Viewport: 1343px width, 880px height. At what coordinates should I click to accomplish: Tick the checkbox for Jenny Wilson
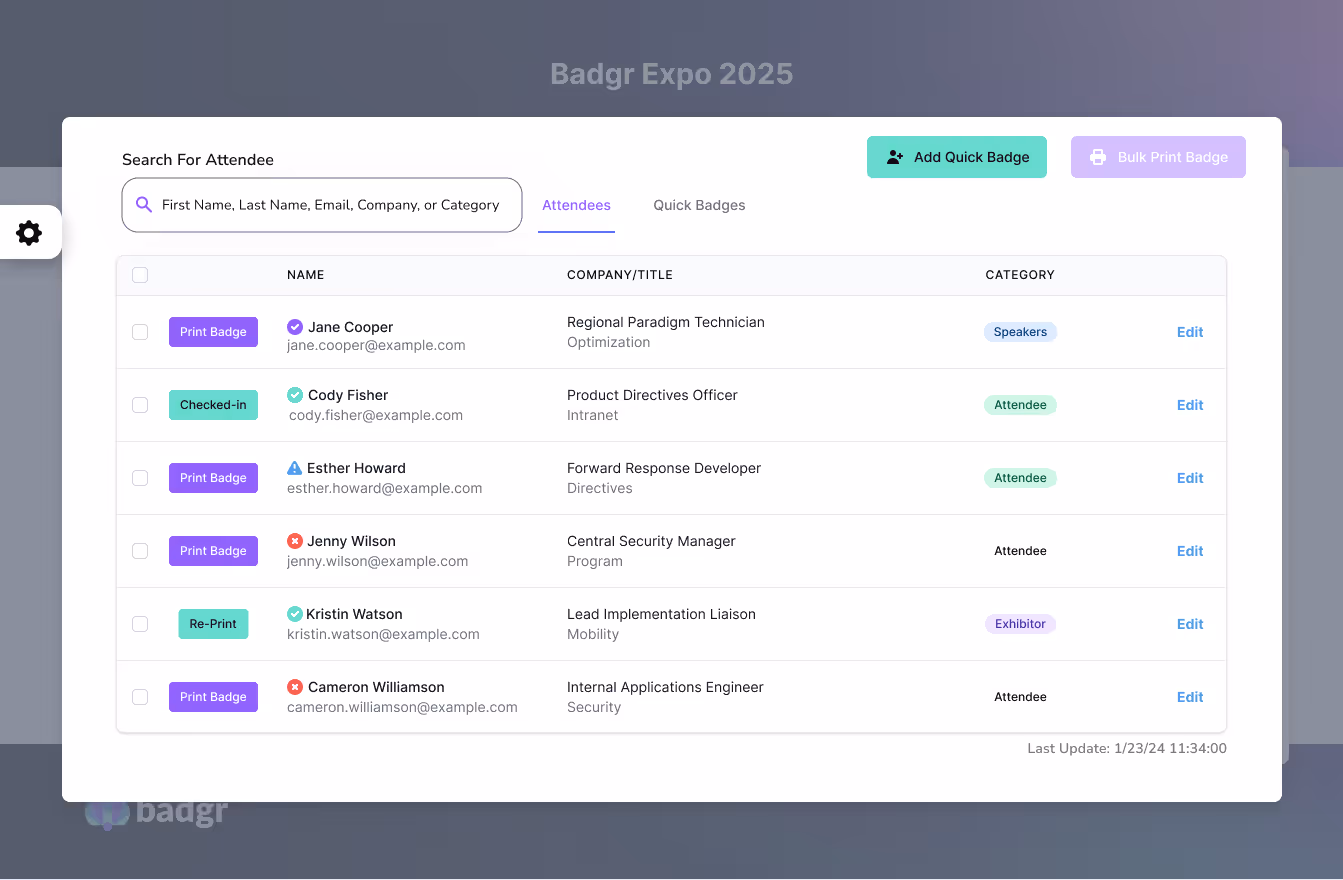tap(140, 551)
